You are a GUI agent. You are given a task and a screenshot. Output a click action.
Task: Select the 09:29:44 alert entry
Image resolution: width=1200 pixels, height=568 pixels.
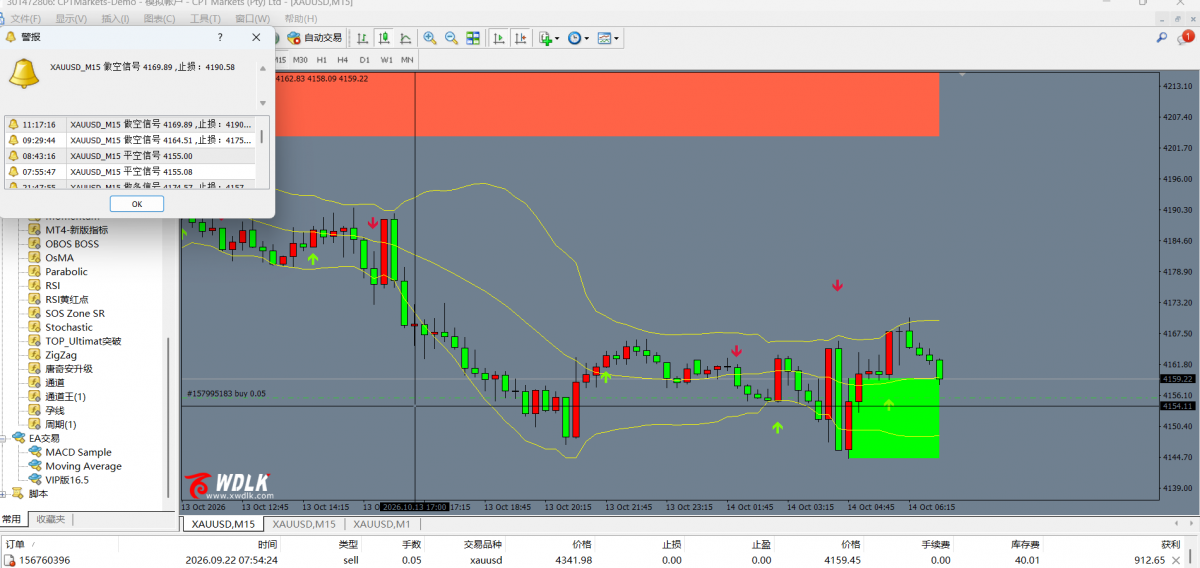click(x=130, y=140)
